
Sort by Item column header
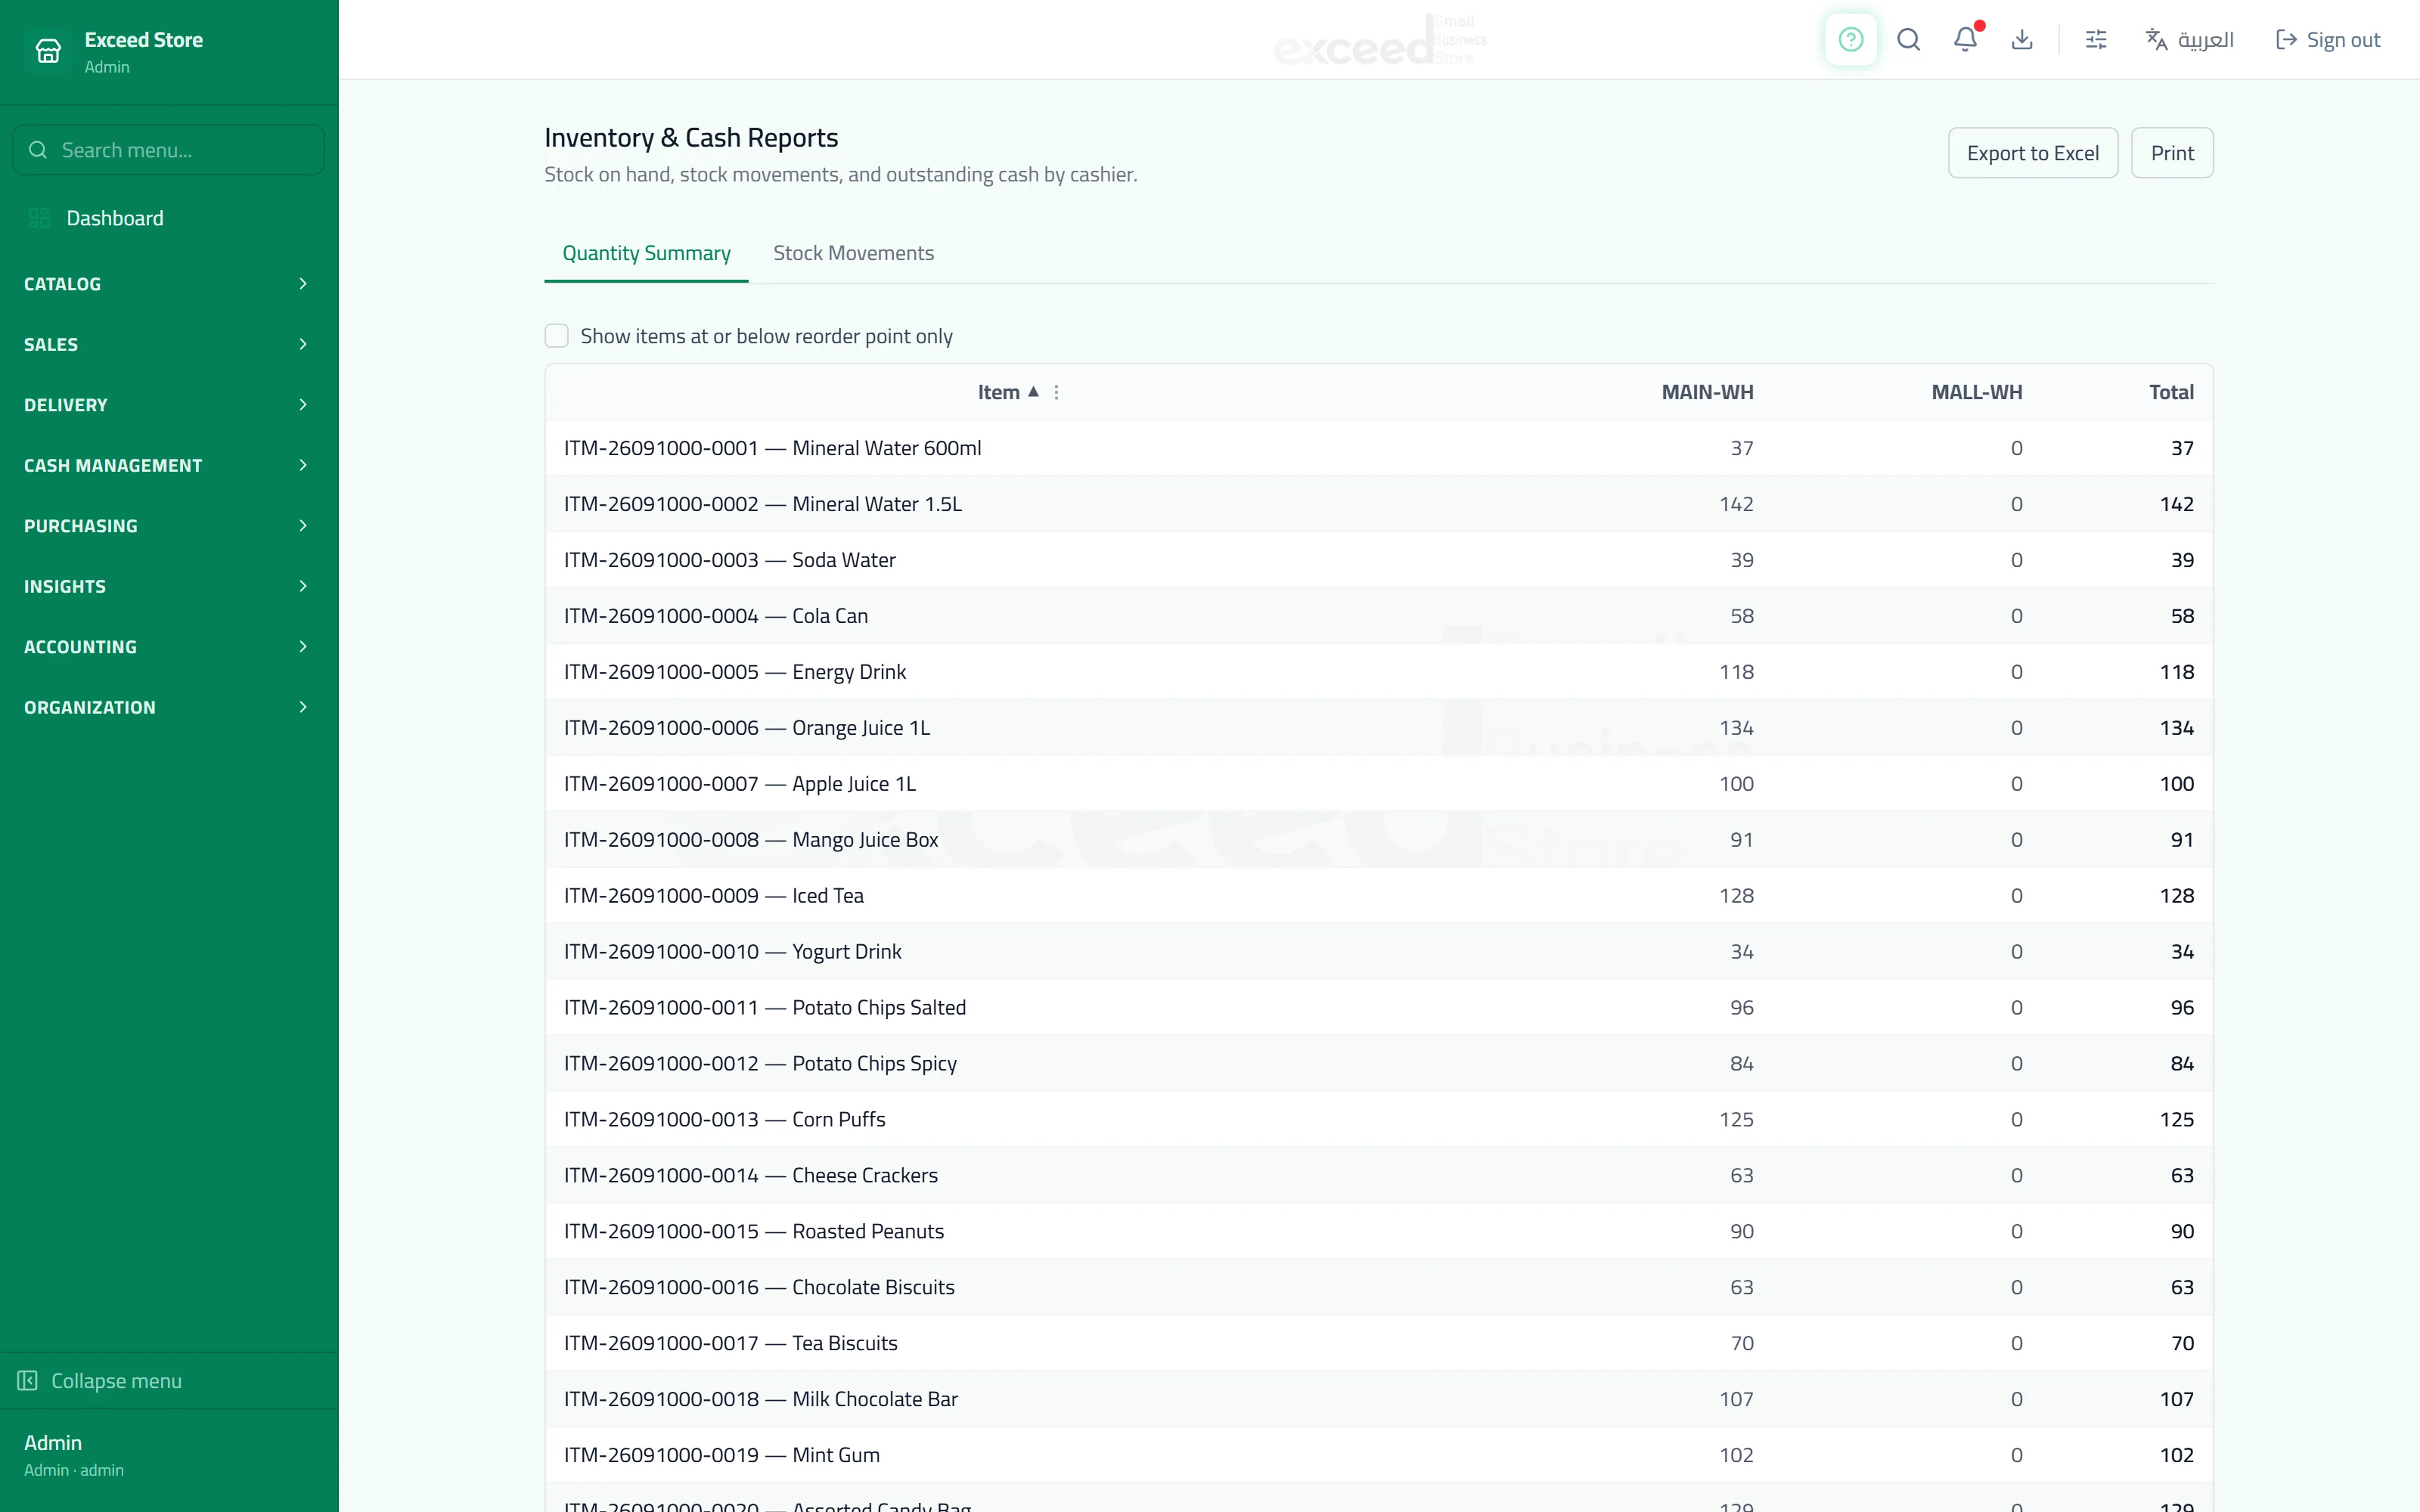(1008, 392)
